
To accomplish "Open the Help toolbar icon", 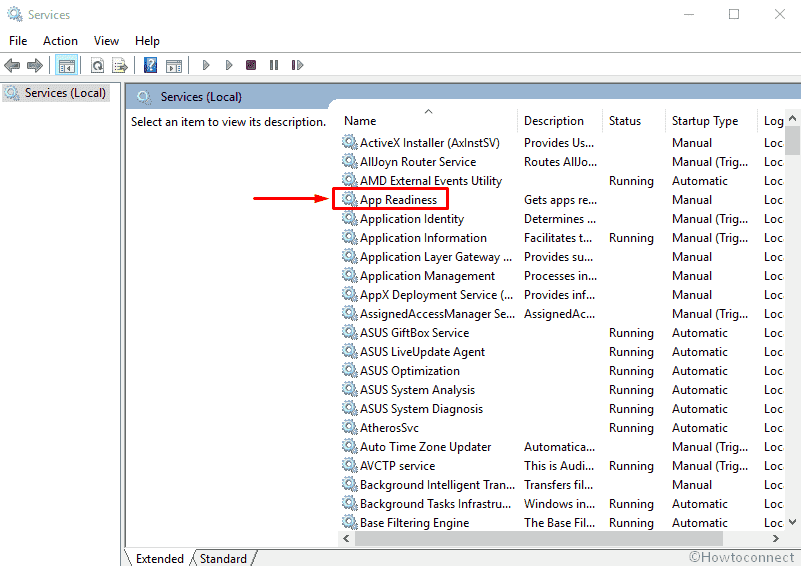I will coord(150,65).
